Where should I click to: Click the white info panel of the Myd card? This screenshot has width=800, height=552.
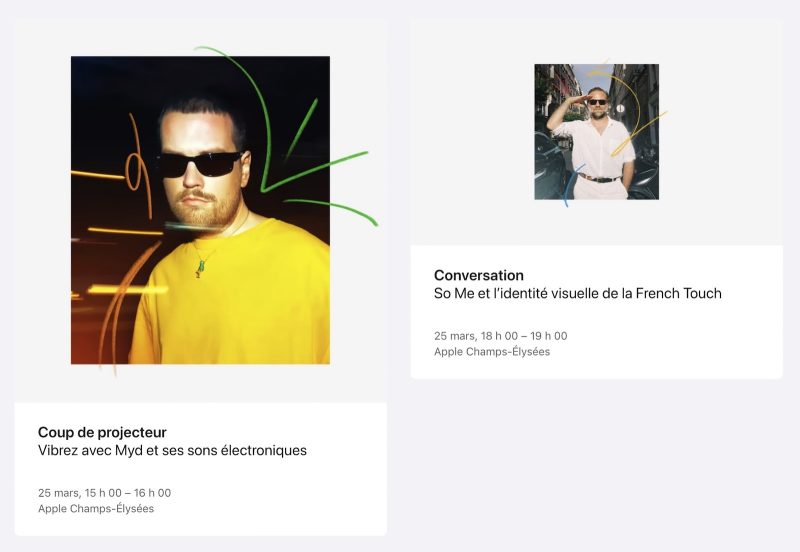201,469
